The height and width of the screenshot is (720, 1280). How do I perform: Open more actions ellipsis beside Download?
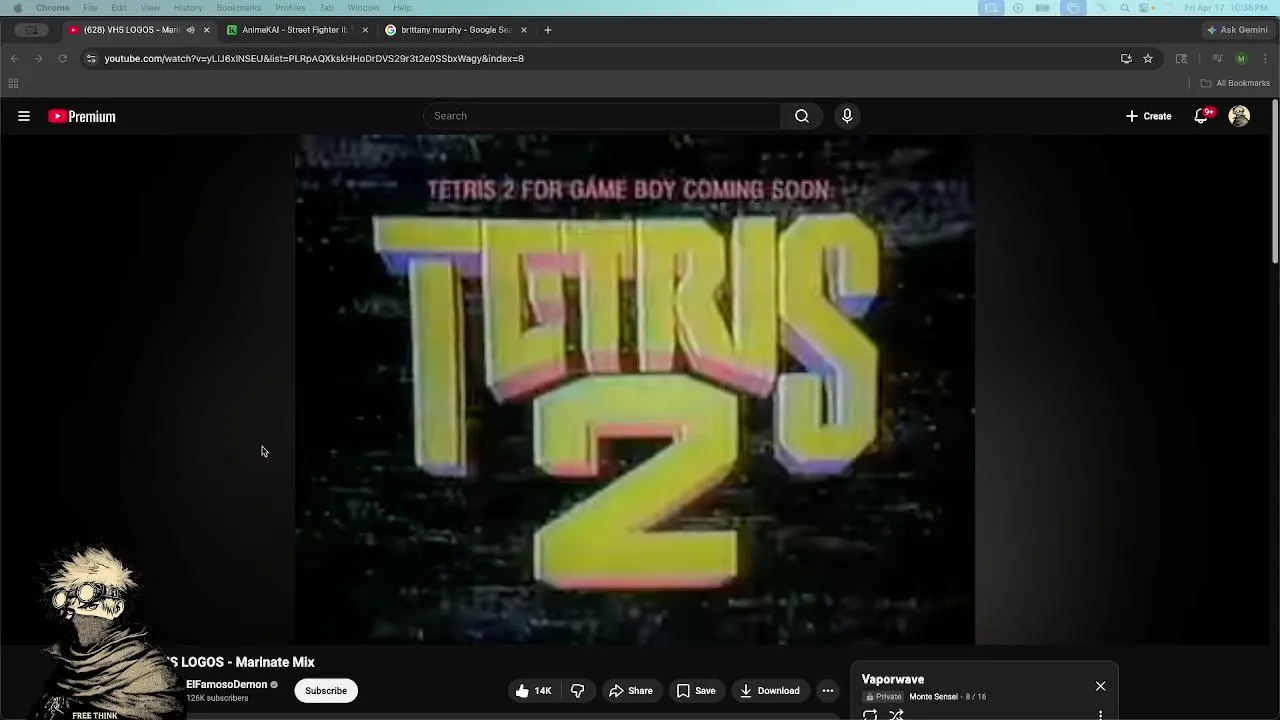[828, 691]
